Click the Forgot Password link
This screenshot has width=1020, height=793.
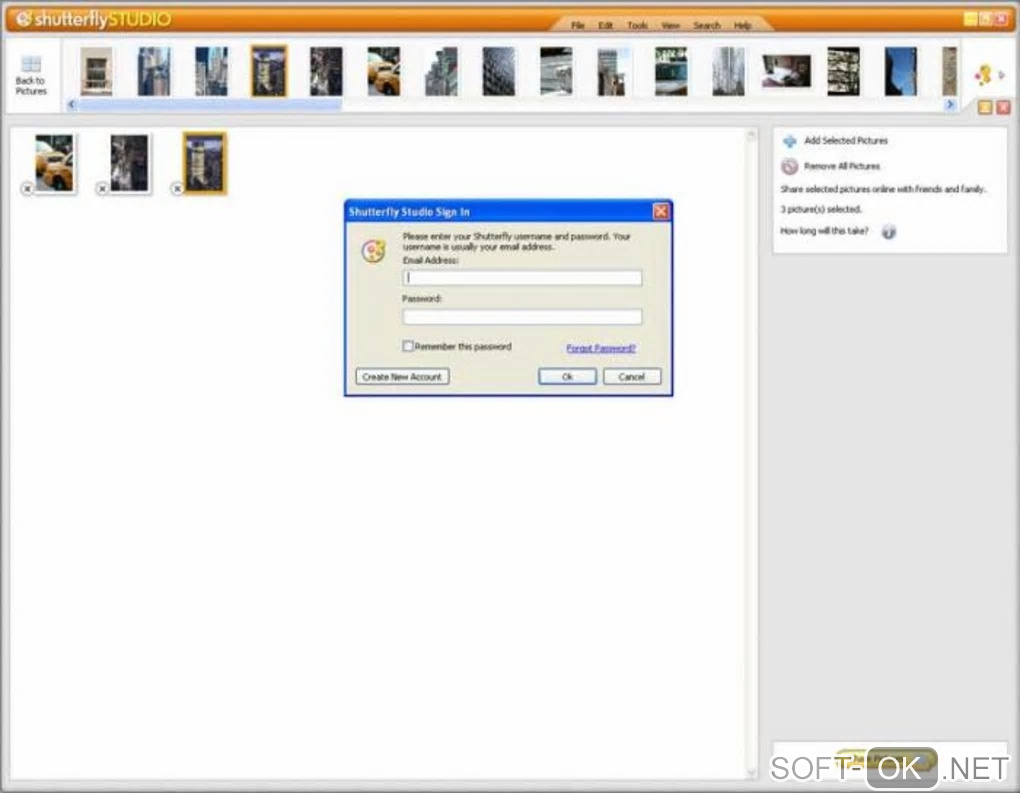point(600,348)
